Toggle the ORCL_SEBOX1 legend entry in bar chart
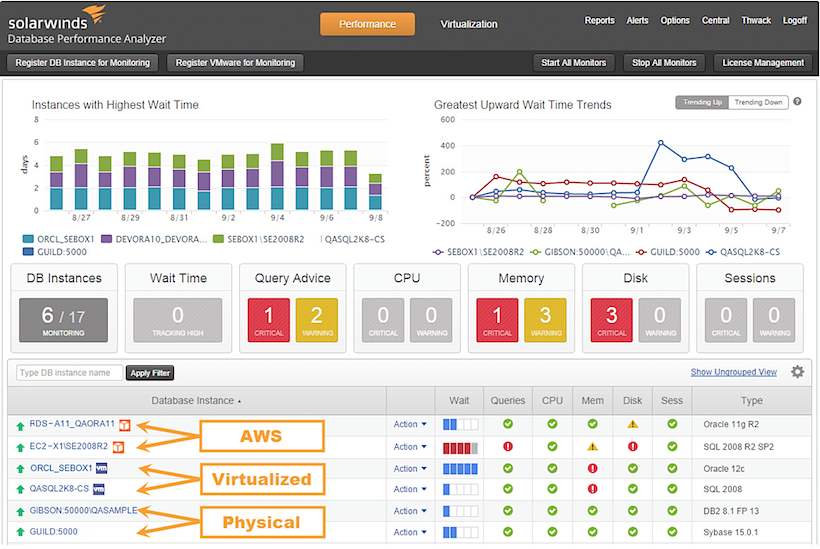 pos(59,239)
